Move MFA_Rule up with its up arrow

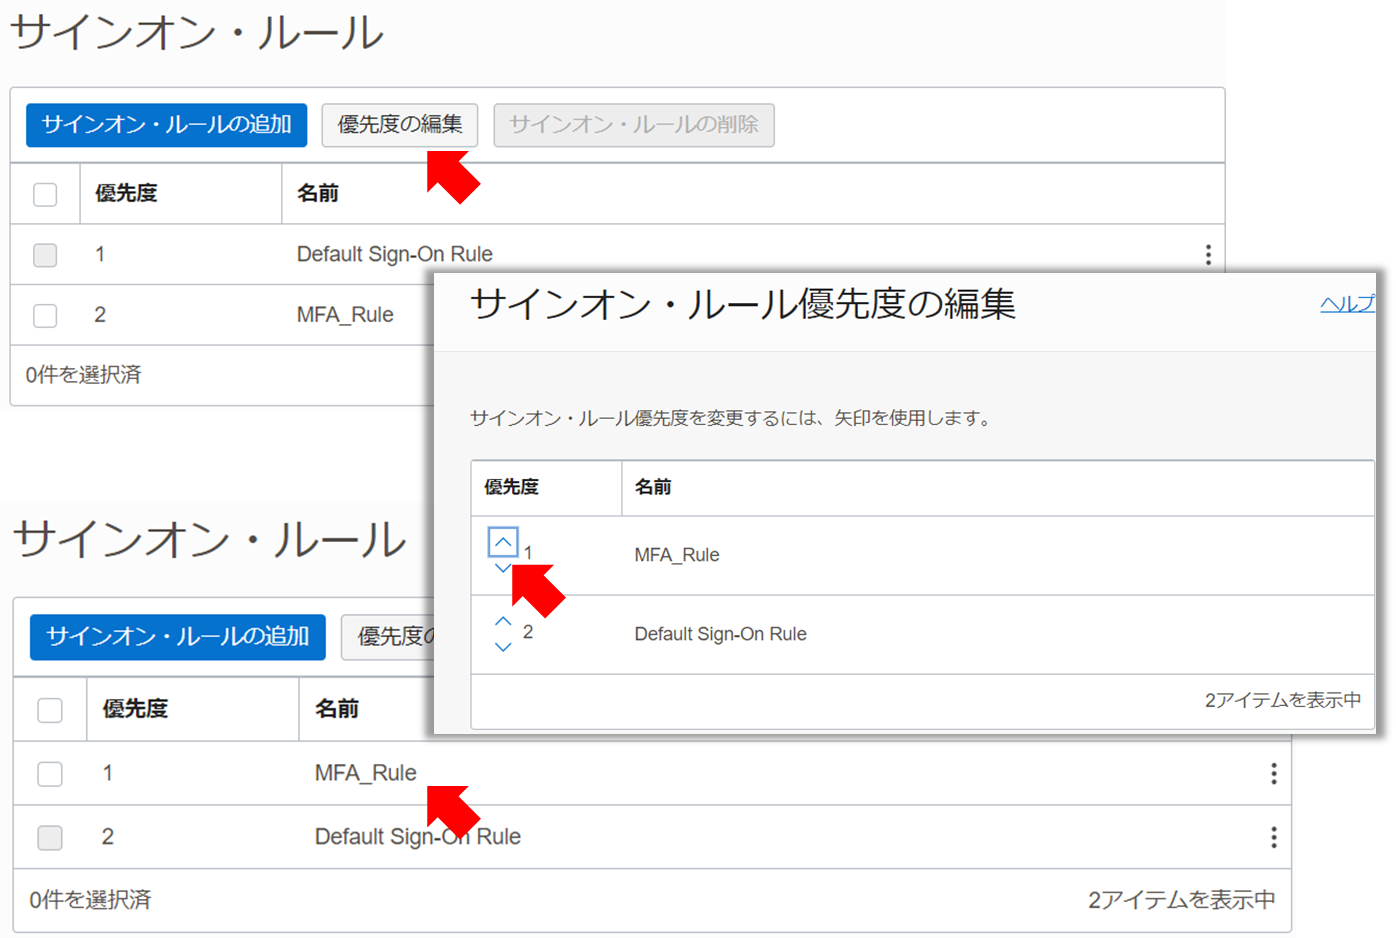503,542
